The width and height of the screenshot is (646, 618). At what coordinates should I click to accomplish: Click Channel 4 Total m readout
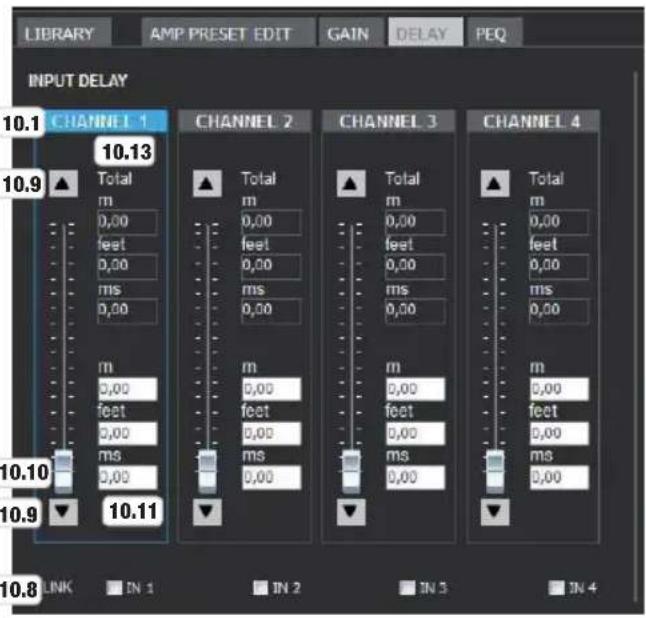(x=559, y=222)
